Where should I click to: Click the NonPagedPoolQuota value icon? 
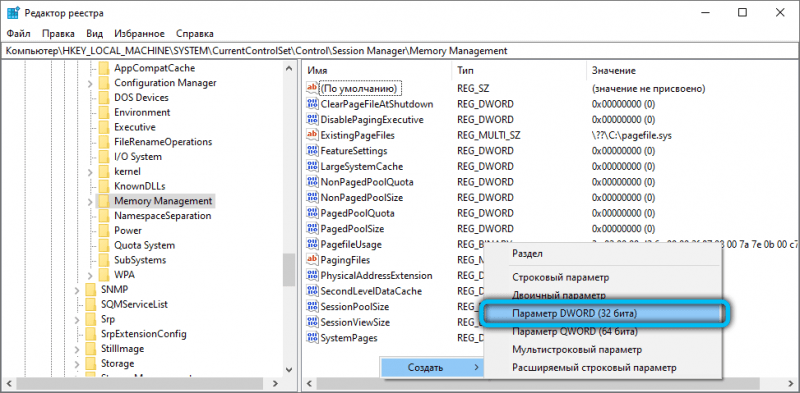tap(312, 182)
